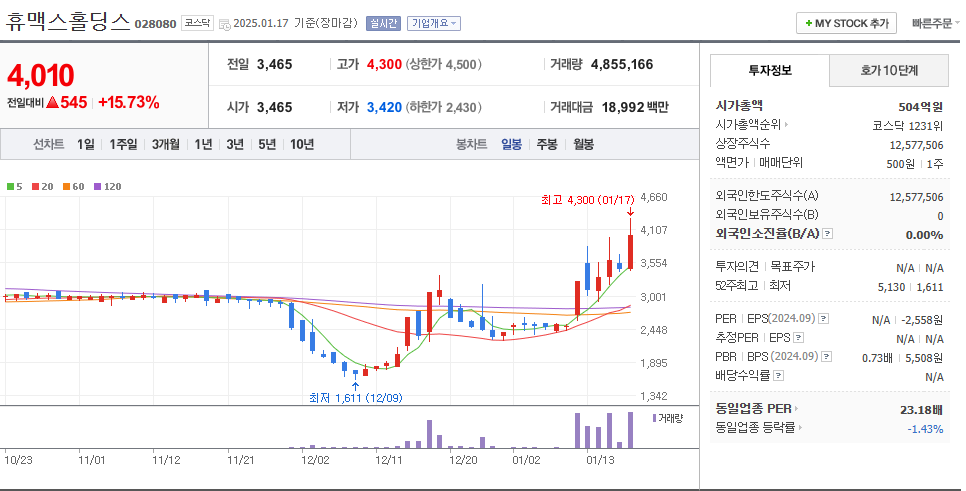The height and width of the screenshot is (491, 966).
Task: Click the help icon next to 배당수익률
Action: [x=777, y=376]
